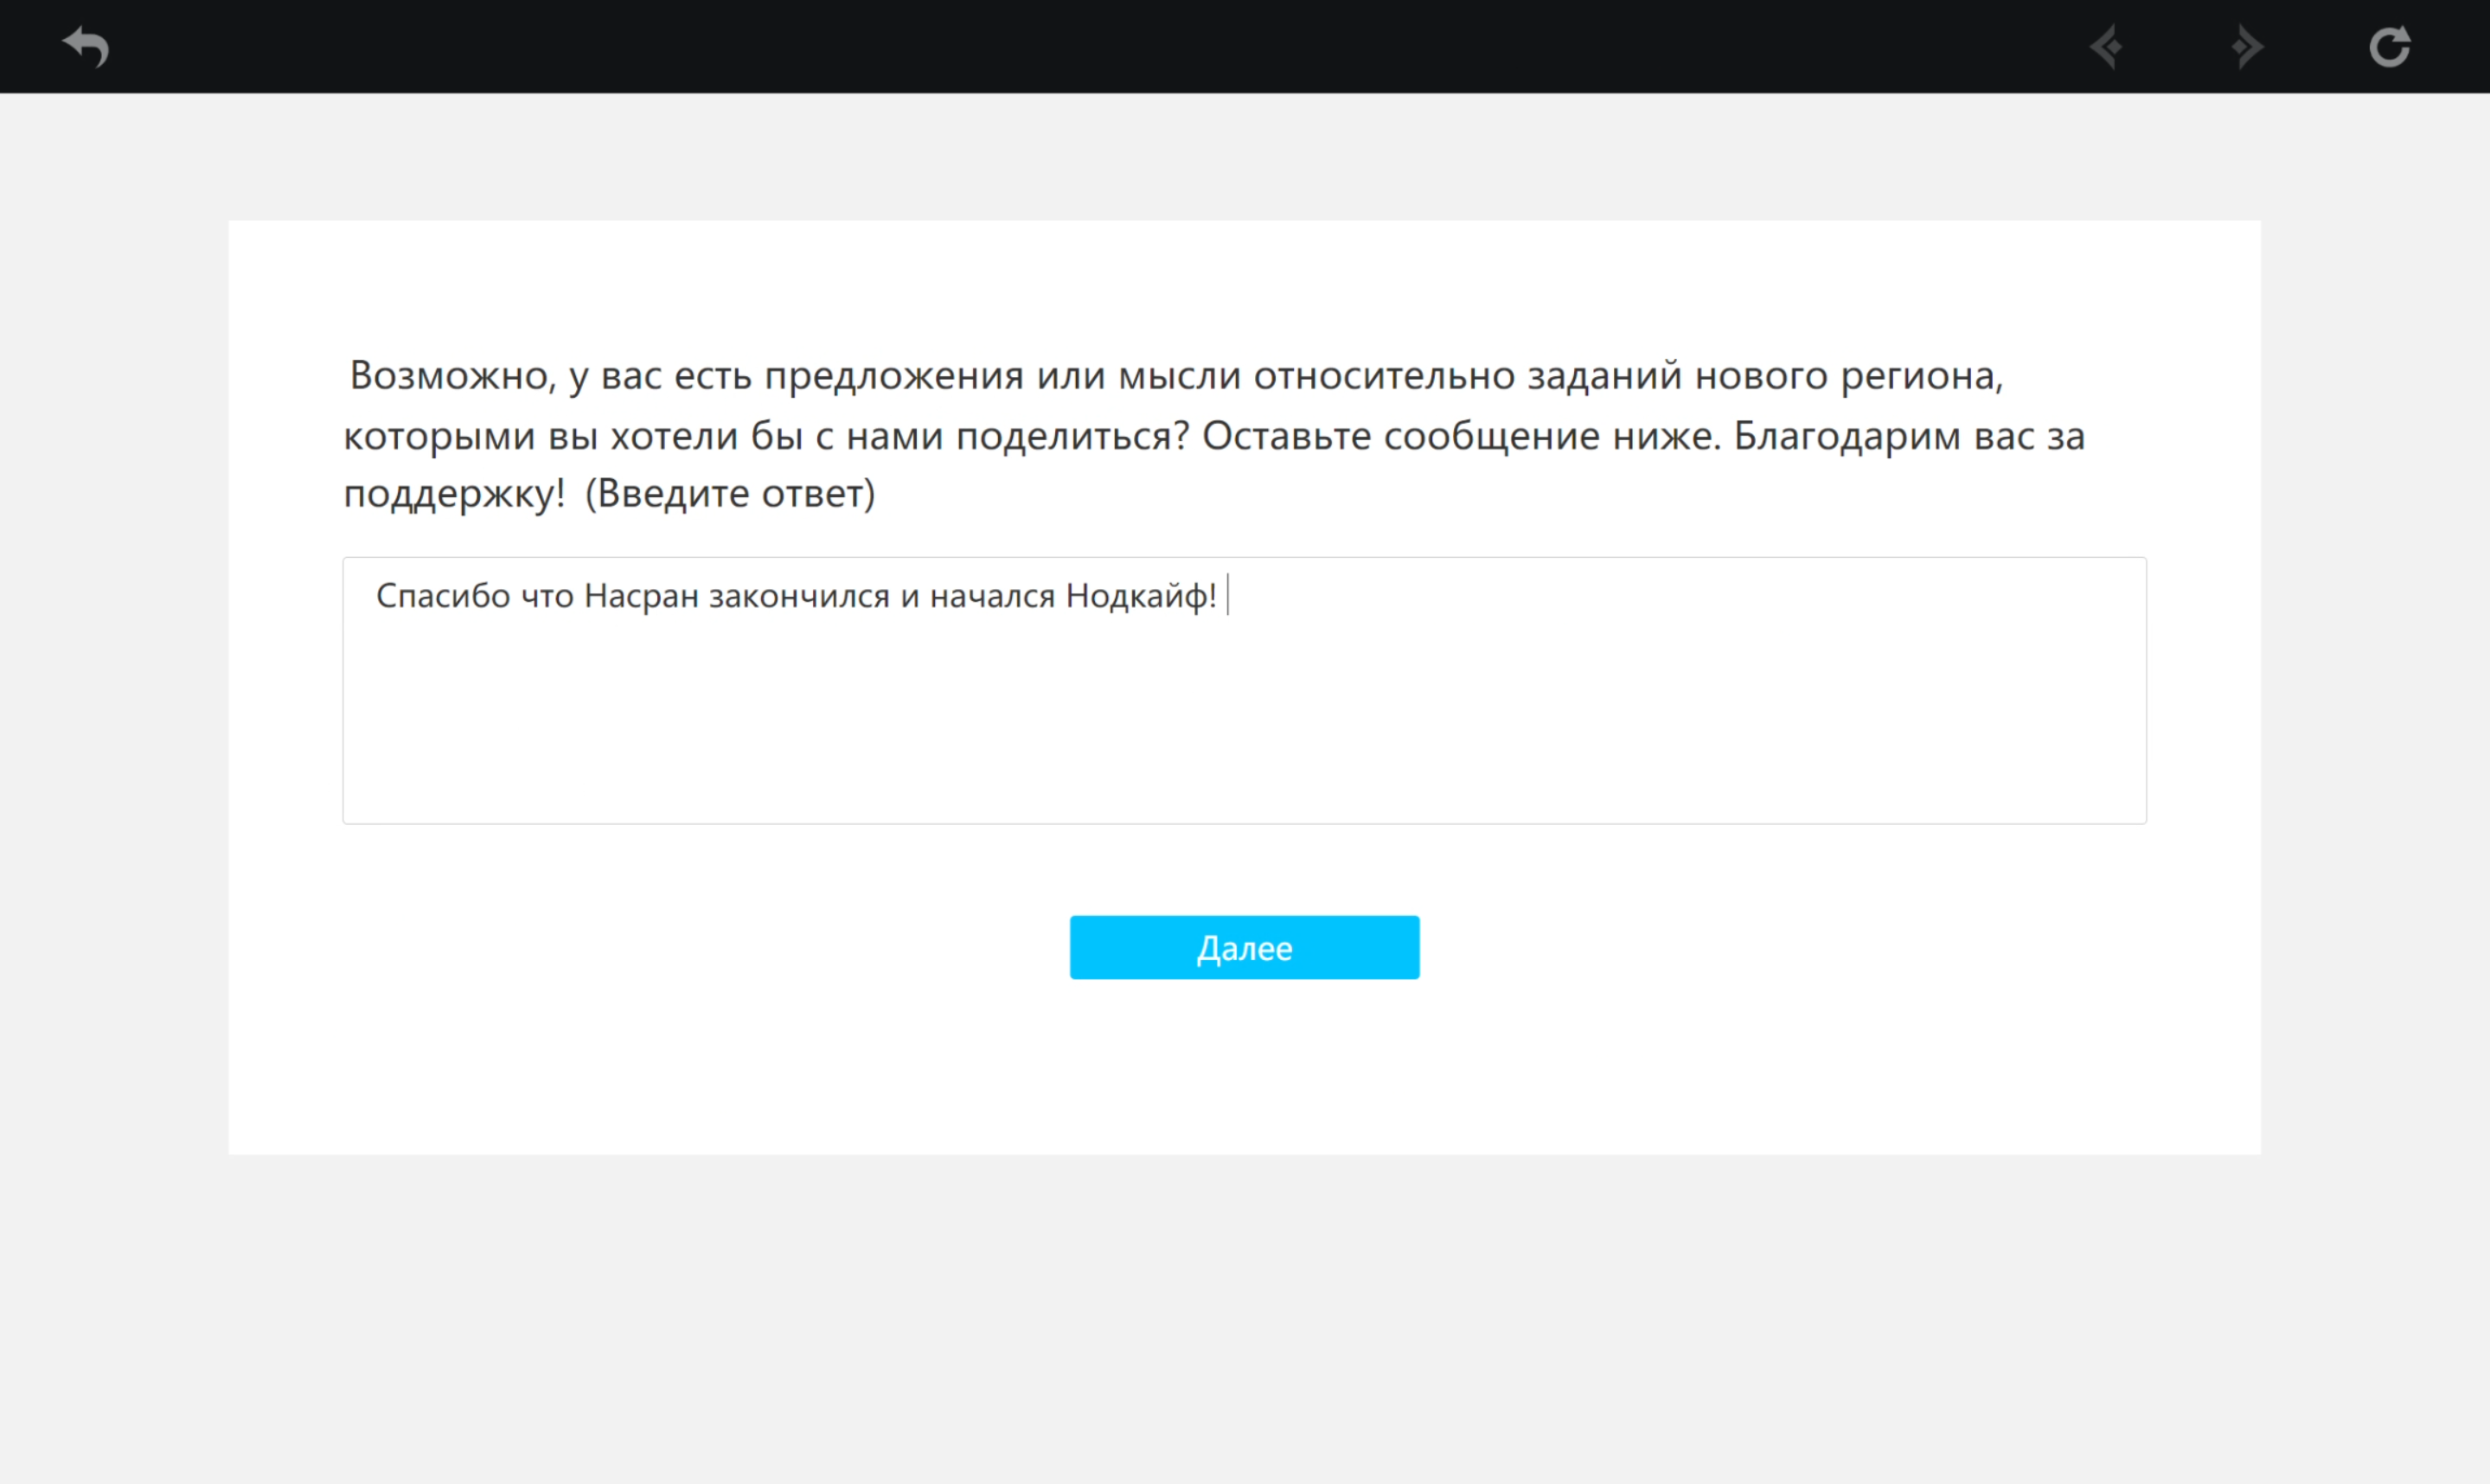
Task: Click the empty lower area of the answer box
Action: coord(1244,740)
